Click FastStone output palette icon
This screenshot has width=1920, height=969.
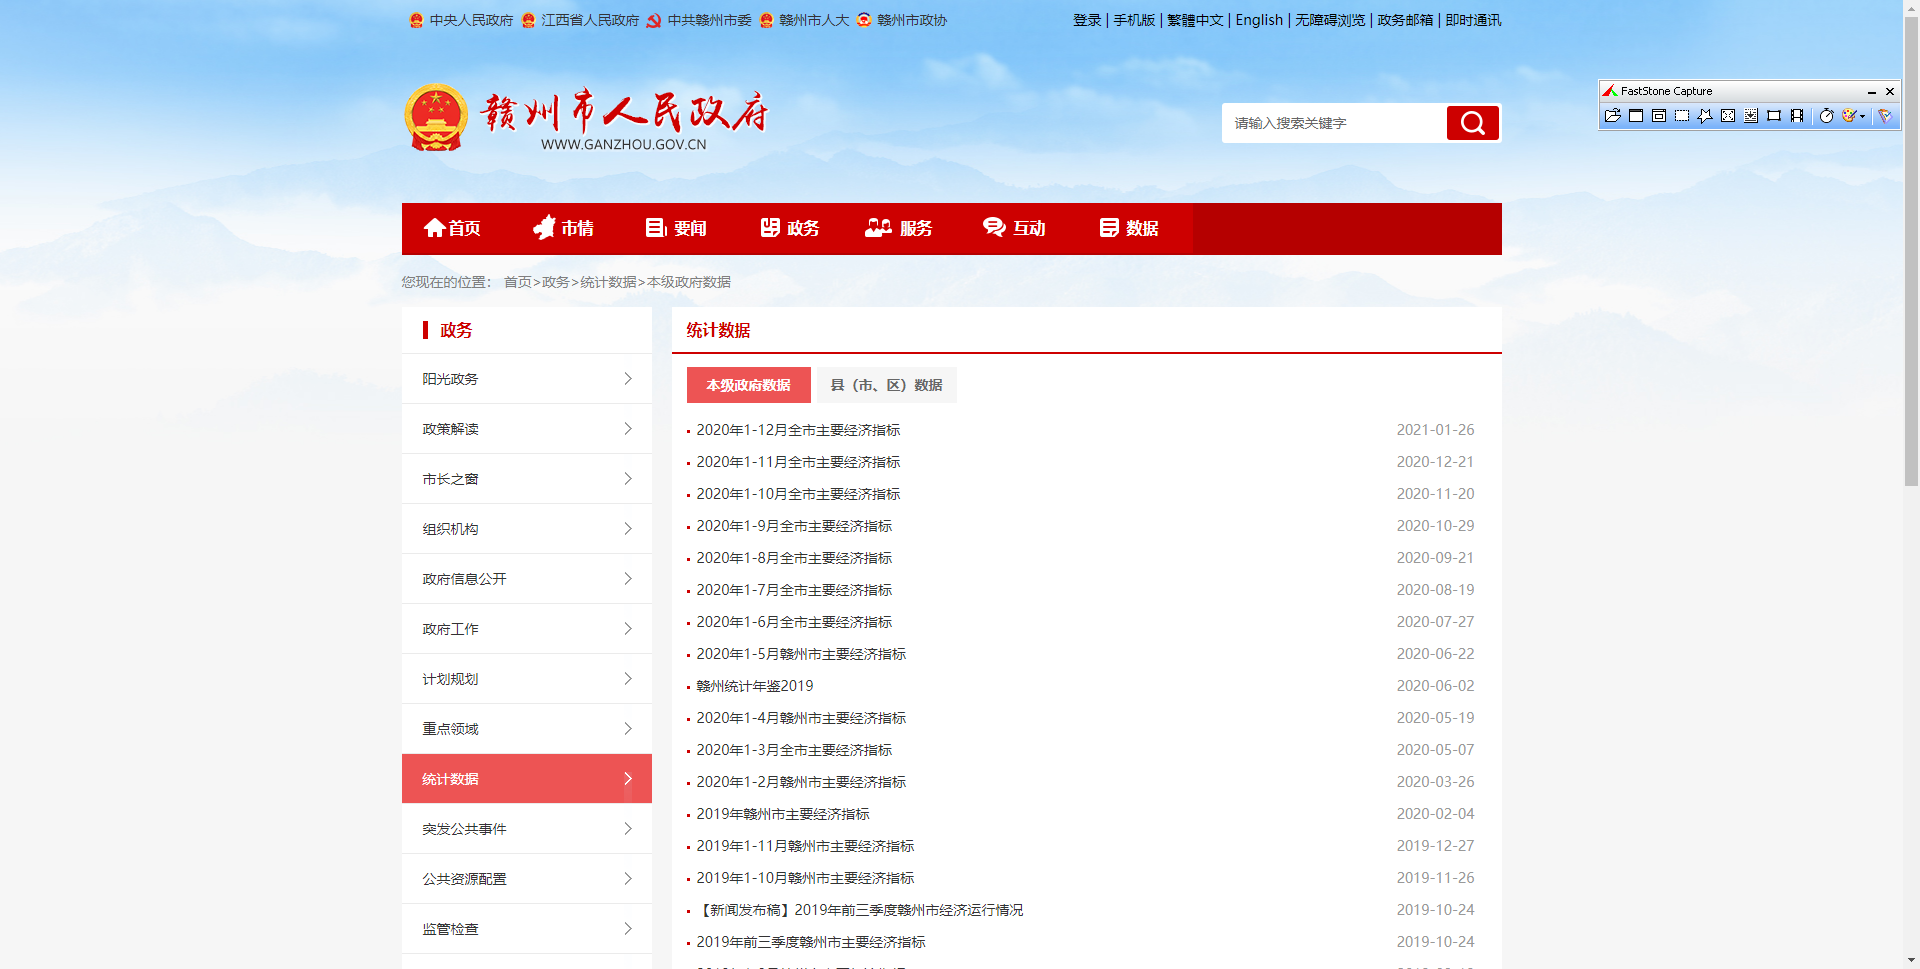point(1849,116)
